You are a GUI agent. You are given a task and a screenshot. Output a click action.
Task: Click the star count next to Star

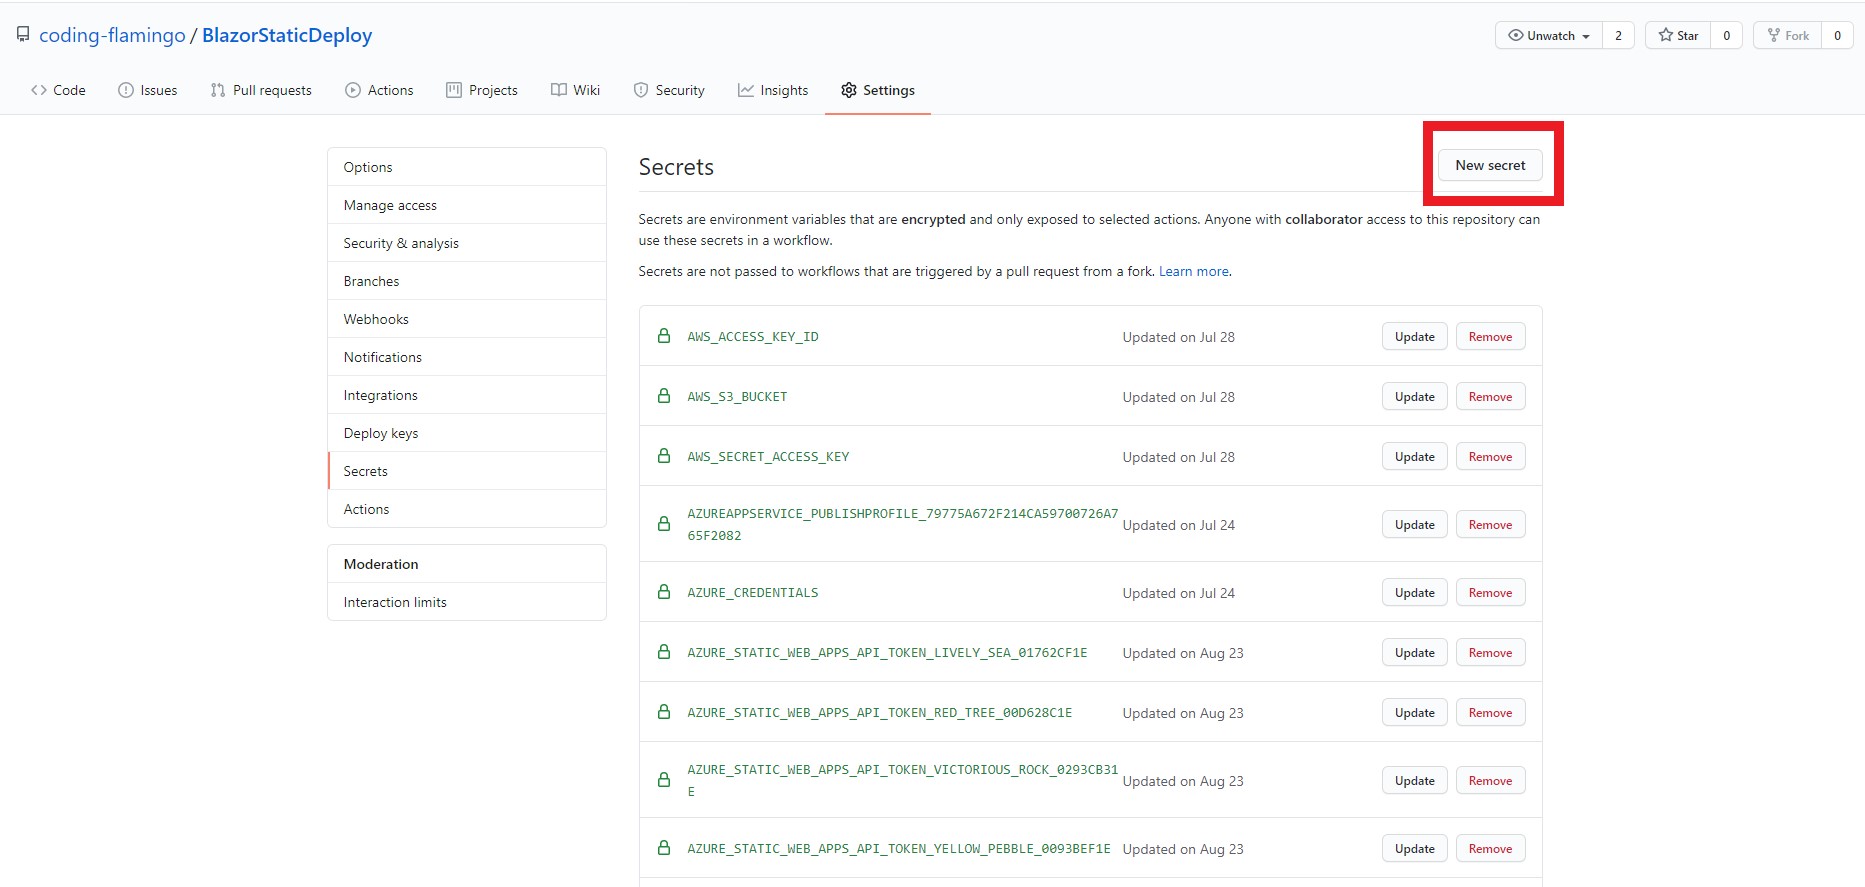1726,35
